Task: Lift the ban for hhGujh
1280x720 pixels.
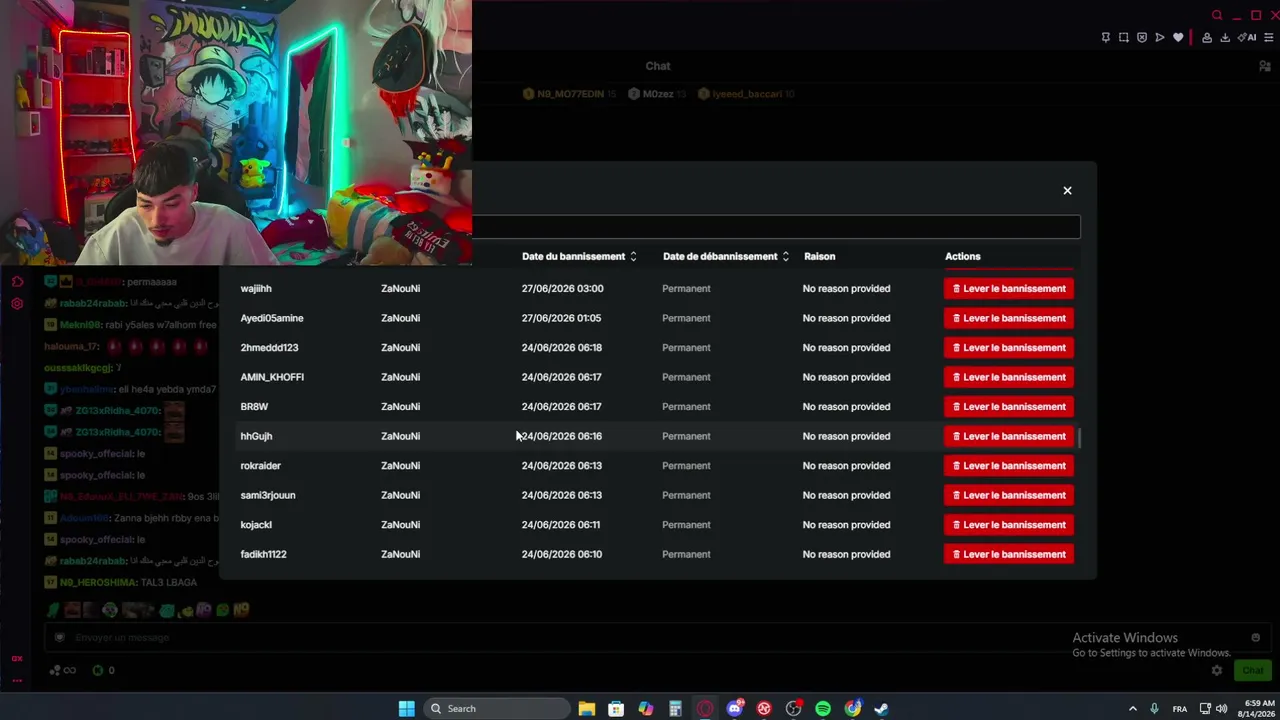Action: [1009, 436]
